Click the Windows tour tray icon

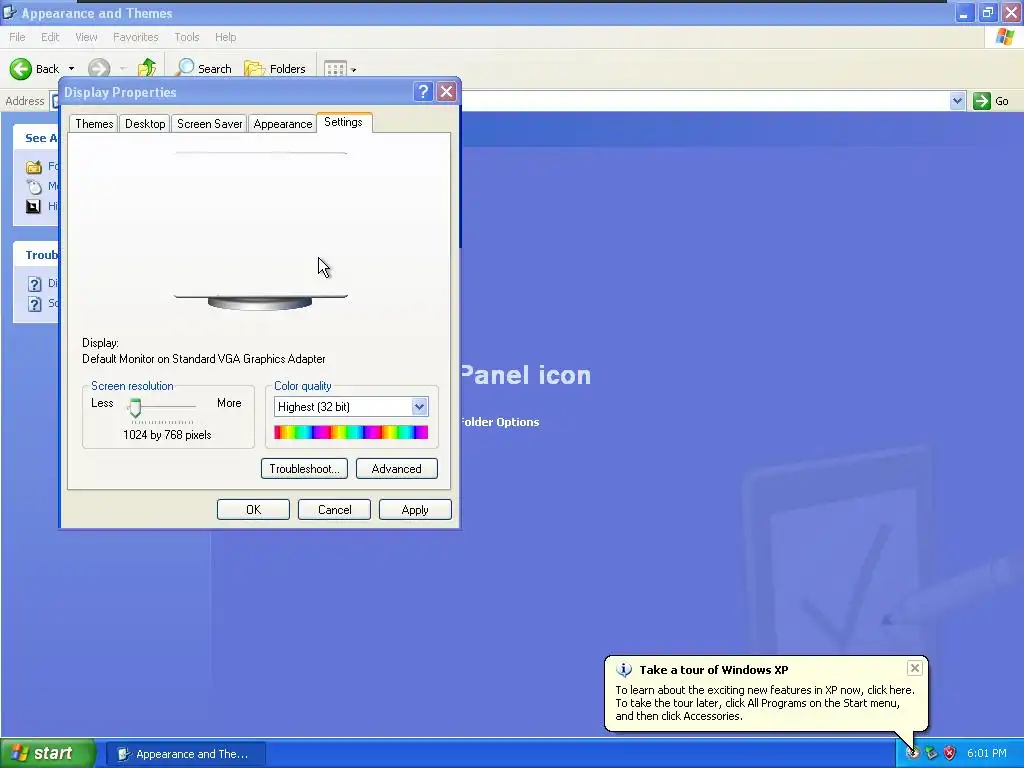click(x=912, y=753)
